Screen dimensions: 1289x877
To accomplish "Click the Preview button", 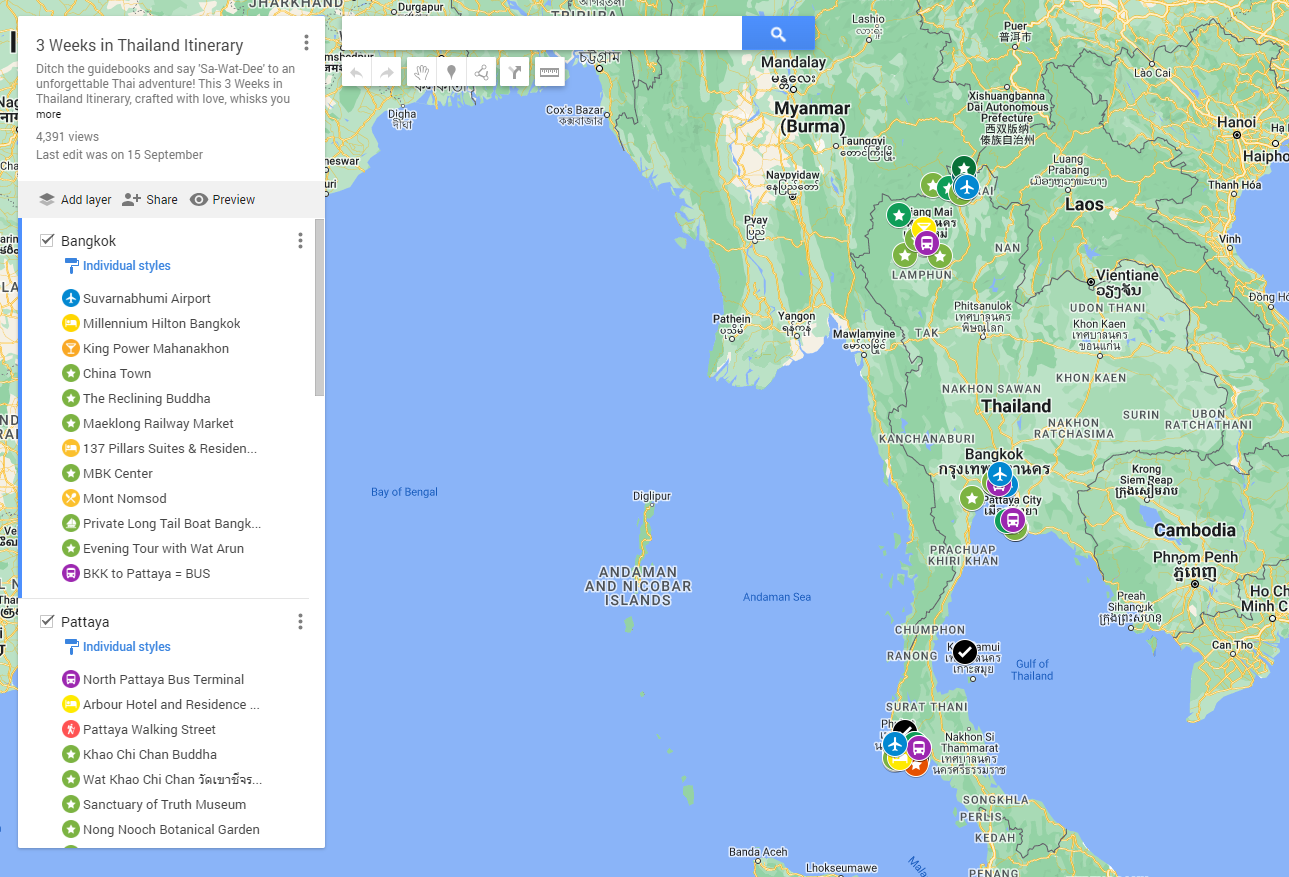I will (222, 199).
